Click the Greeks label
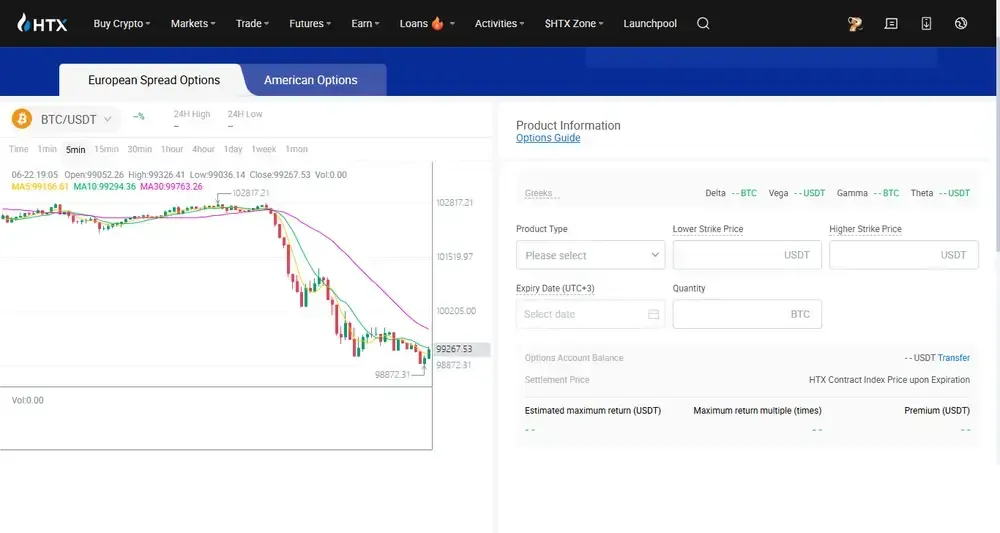 point(538,193)
